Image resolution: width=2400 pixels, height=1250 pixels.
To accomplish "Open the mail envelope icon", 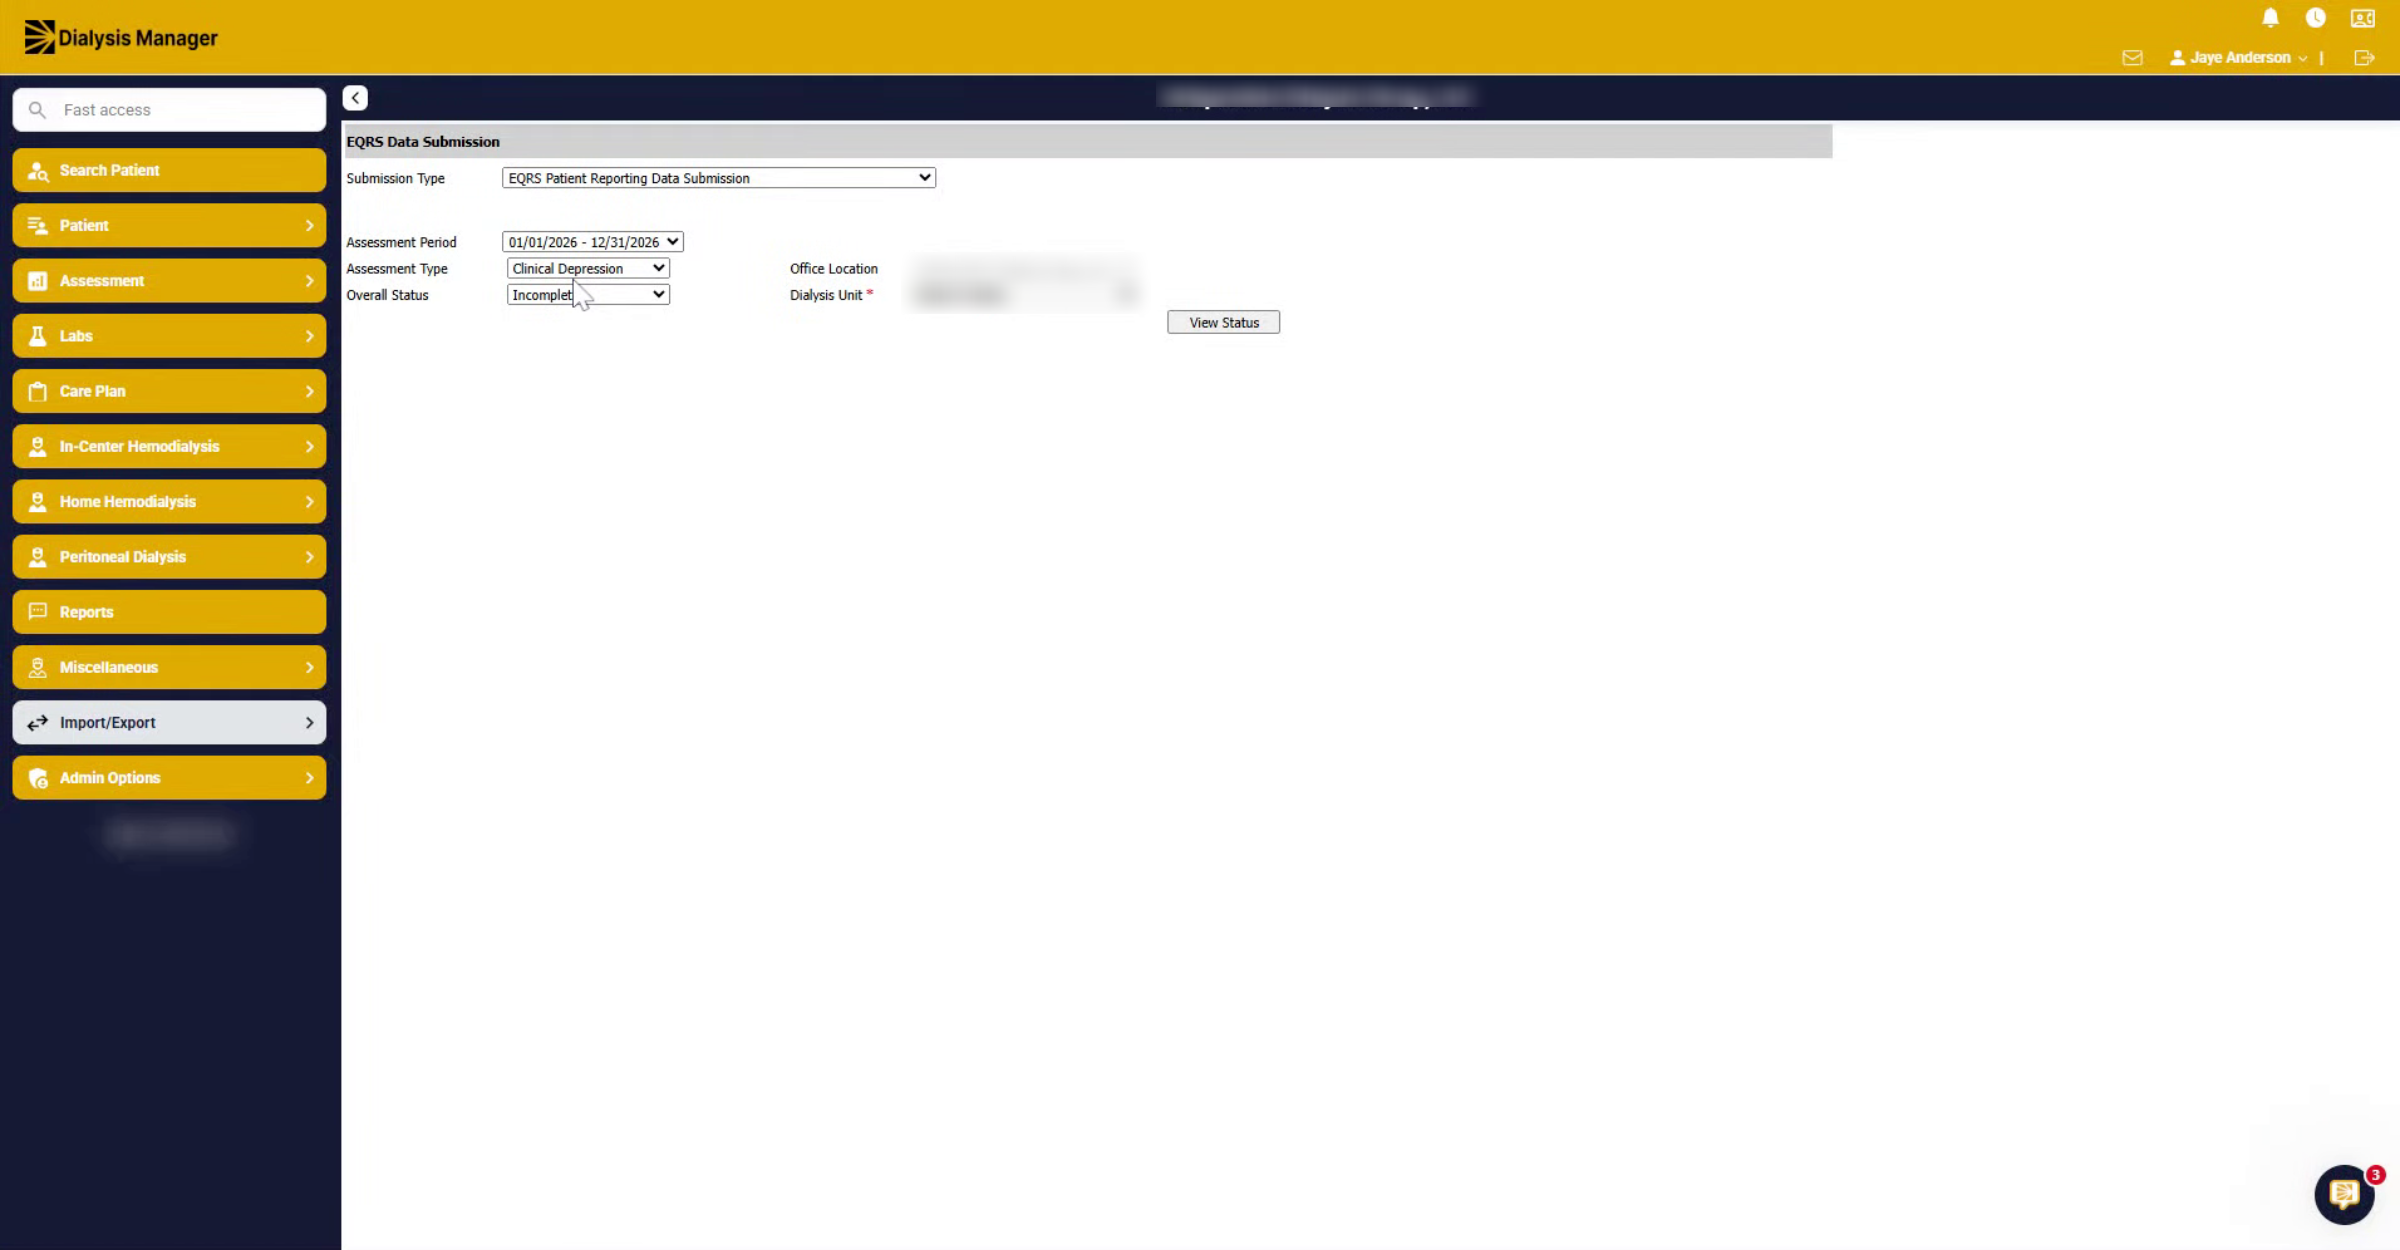I will tap(2132, 58).
